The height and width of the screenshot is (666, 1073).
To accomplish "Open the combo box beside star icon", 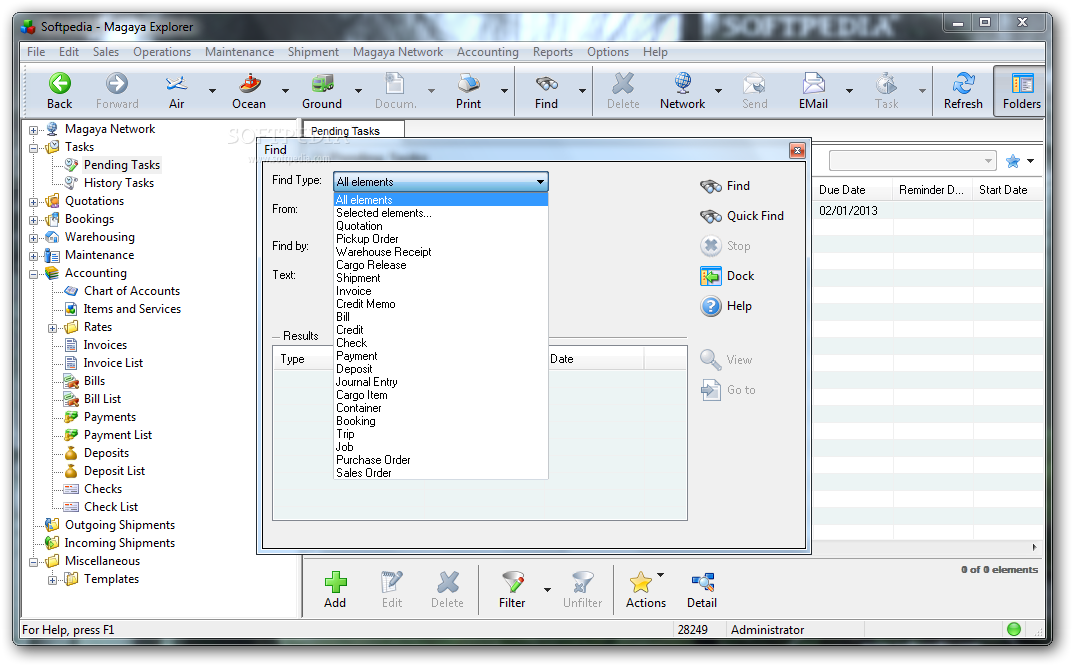I will (912, 162).
